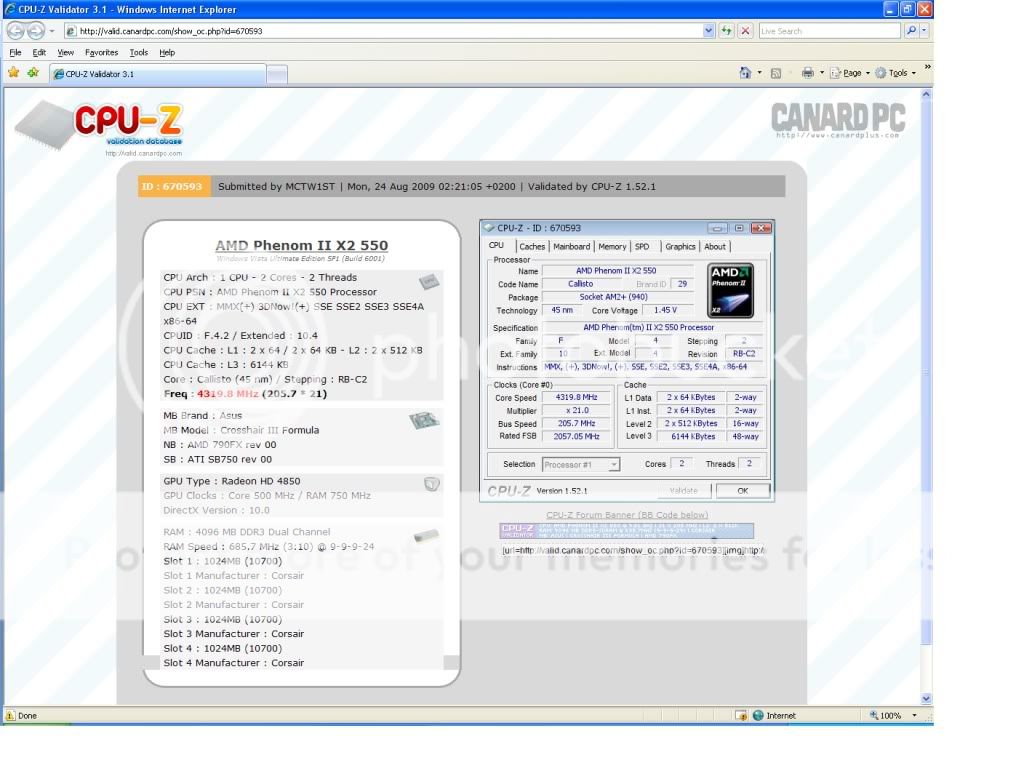The image size is (1024, 768).
Task: Open a new blank browser tab
Action: coord(277,74)
